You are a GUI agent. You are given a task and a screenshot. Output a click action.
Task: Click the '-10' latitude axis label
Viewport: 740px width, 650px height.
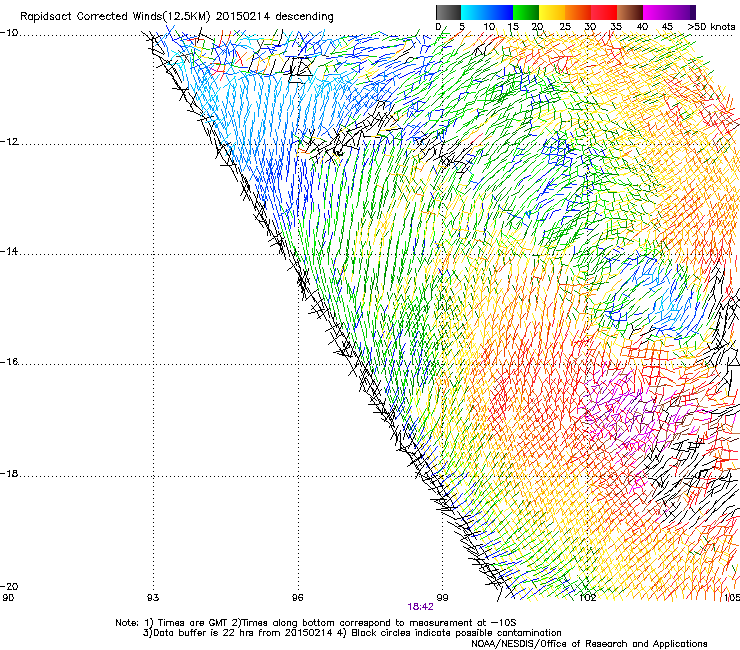(x=9, y=33)
